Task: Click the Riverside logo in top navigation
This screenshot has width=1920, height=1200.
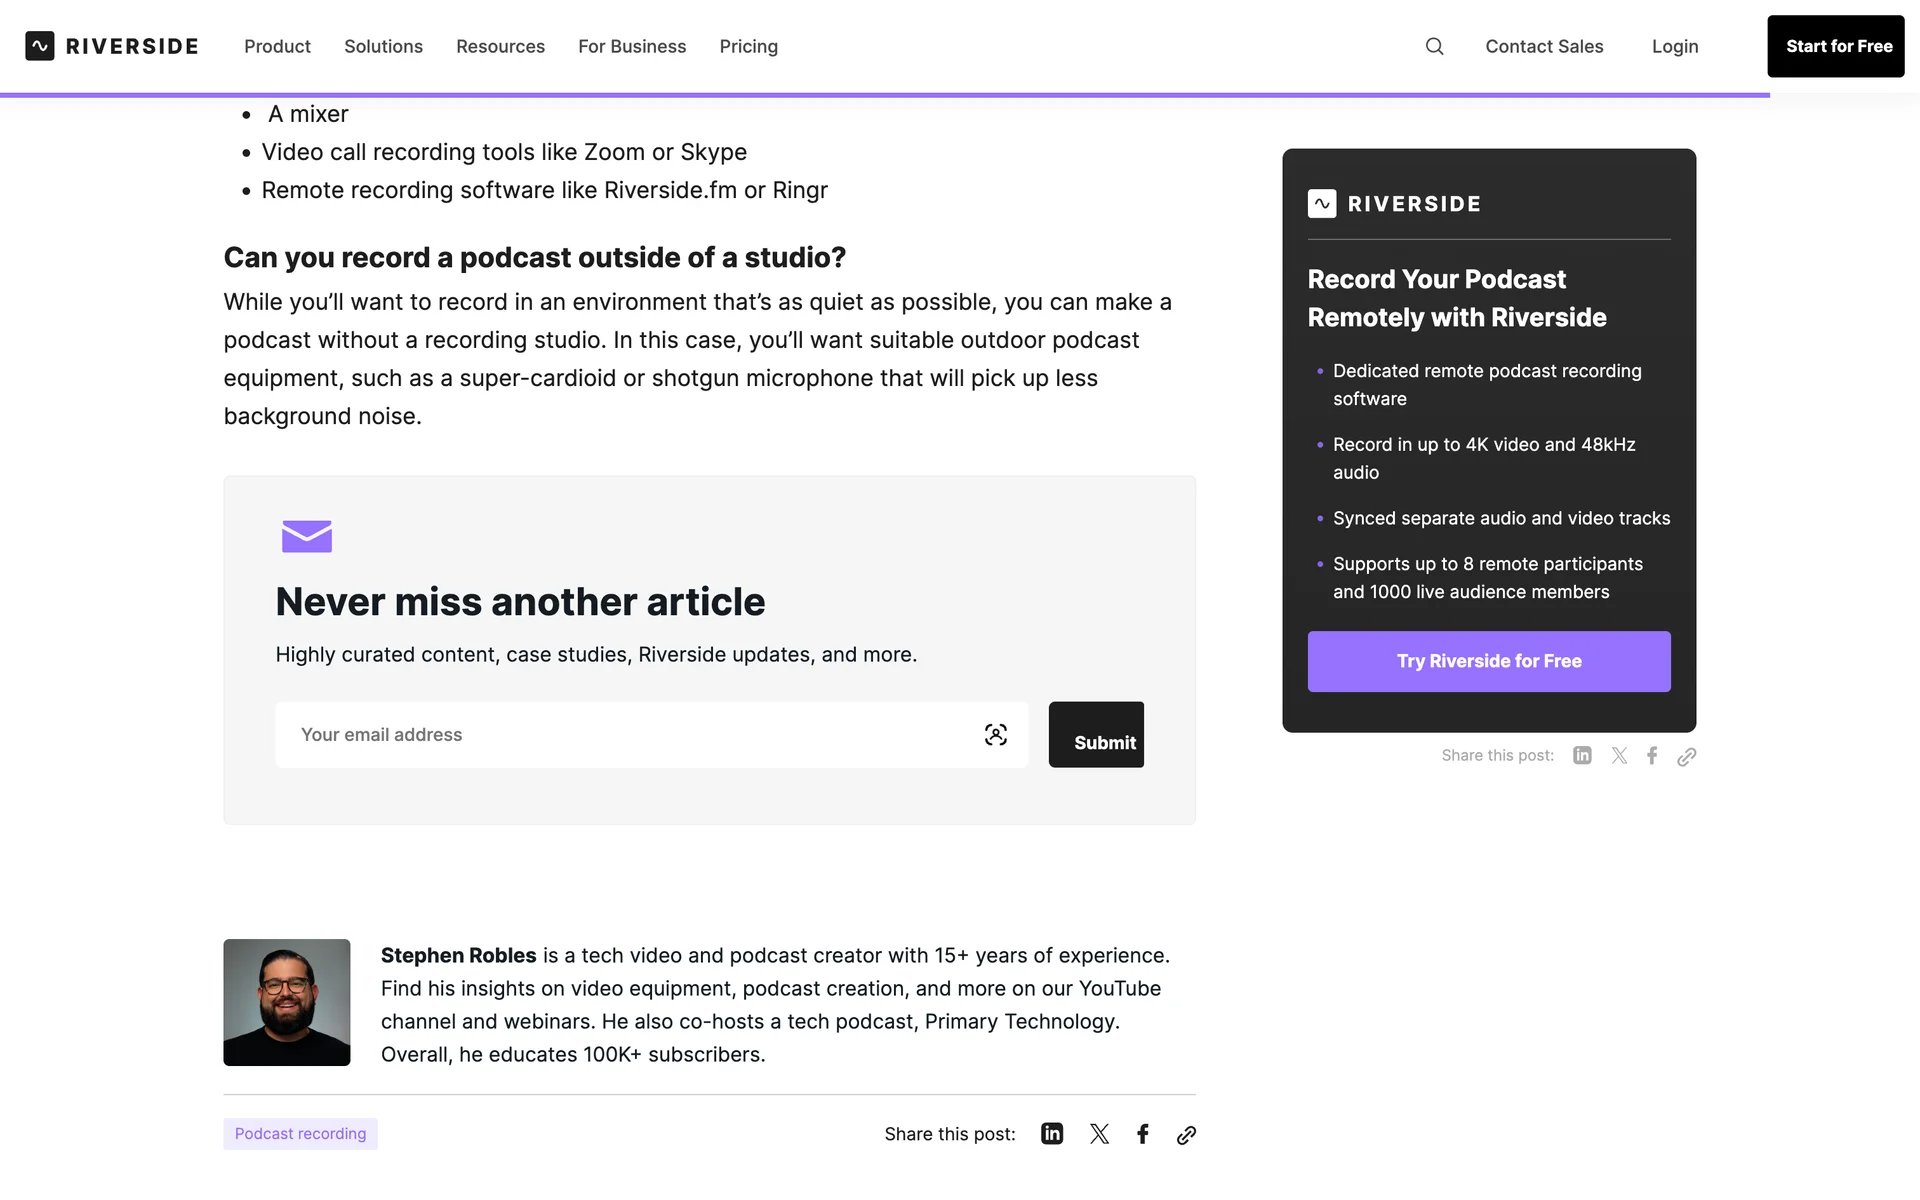Action: (x=112, y=46)
